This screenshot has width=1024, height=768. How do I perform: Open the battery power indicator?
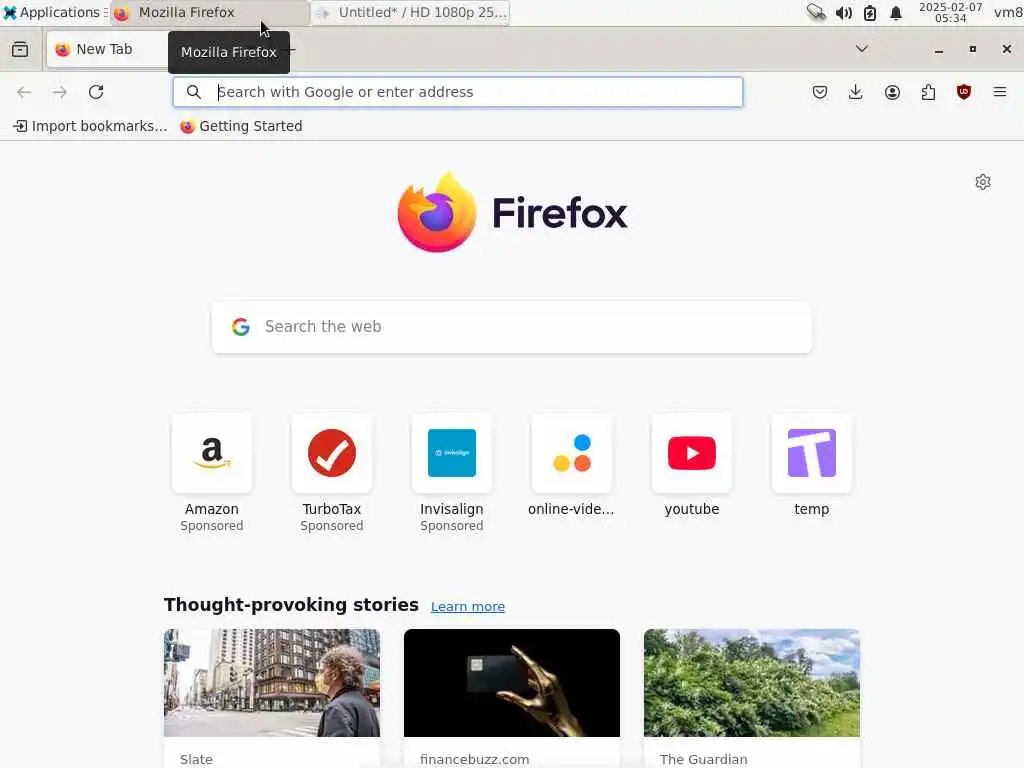point(870,13)
